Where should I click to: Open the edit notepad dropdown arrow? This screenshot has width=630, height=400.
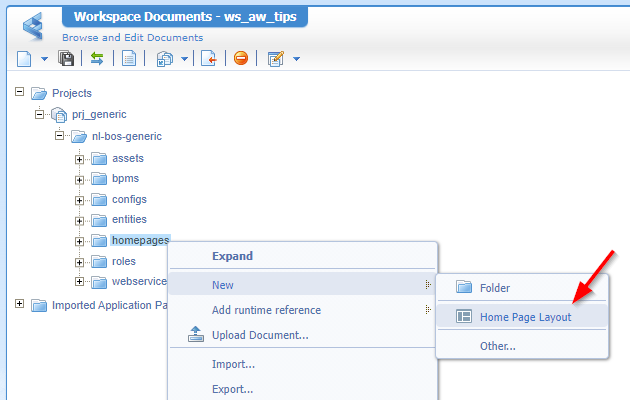point(296,60)
